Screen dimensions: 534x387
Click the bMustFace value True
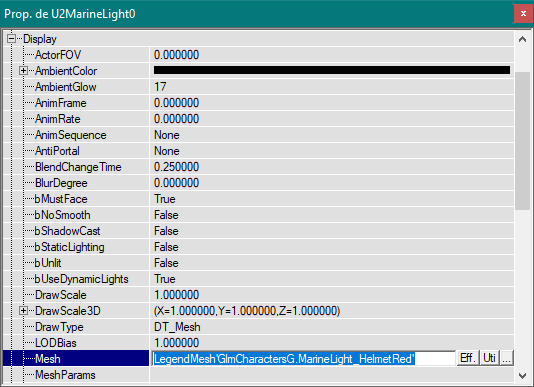point(165,199)
